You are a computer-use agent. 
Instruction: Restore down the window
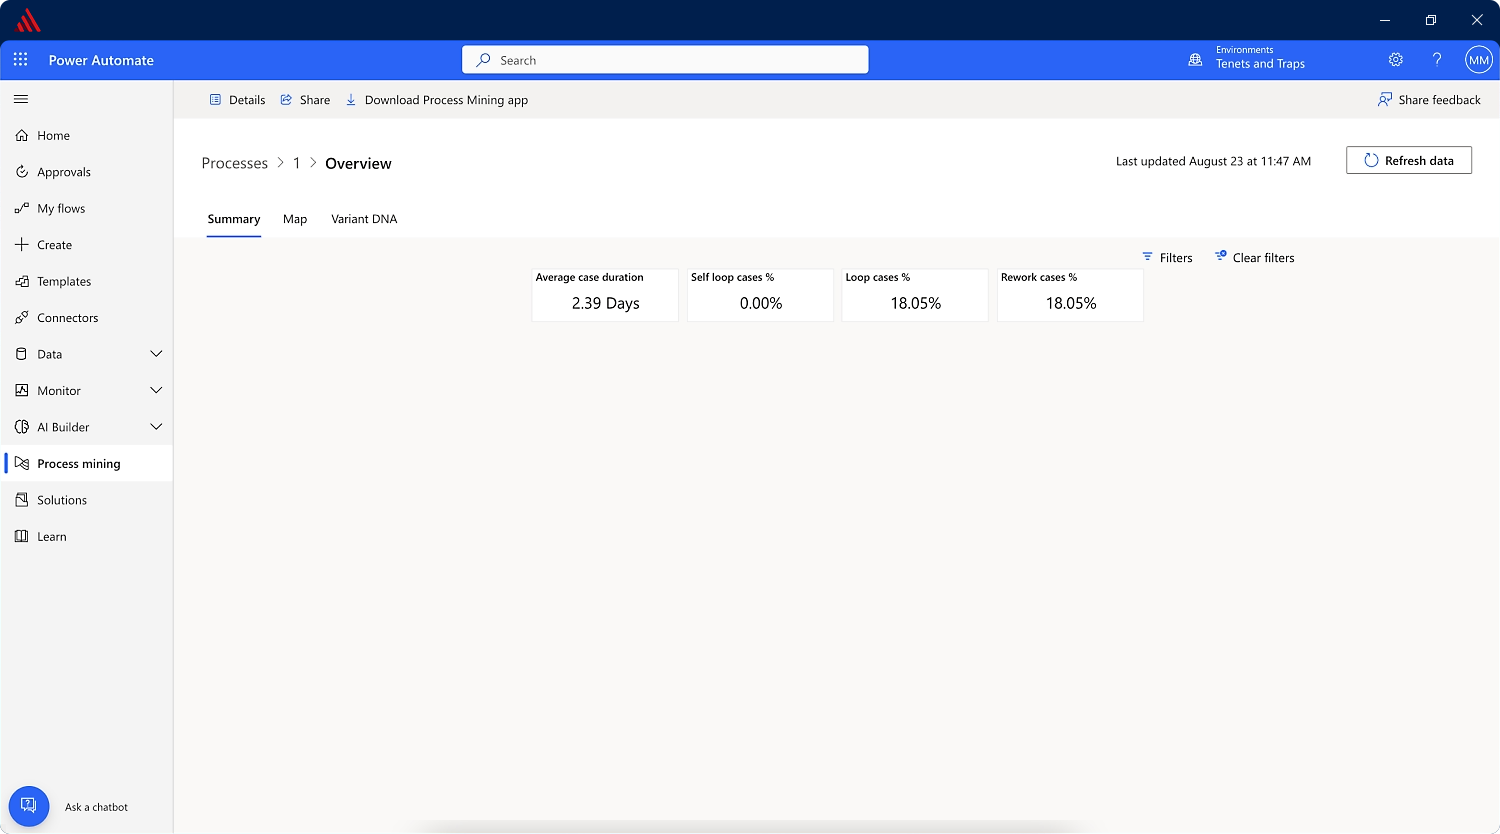[1431, 20]
